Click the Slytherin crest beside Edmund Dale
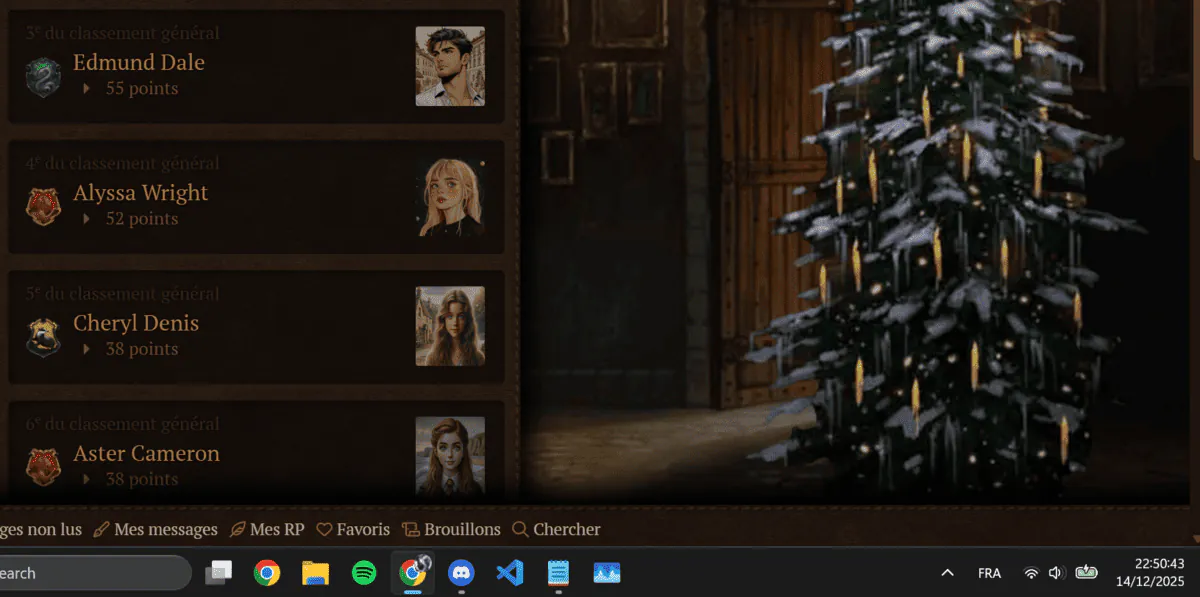Screen dimensions: 1200x597 [43, 76]
